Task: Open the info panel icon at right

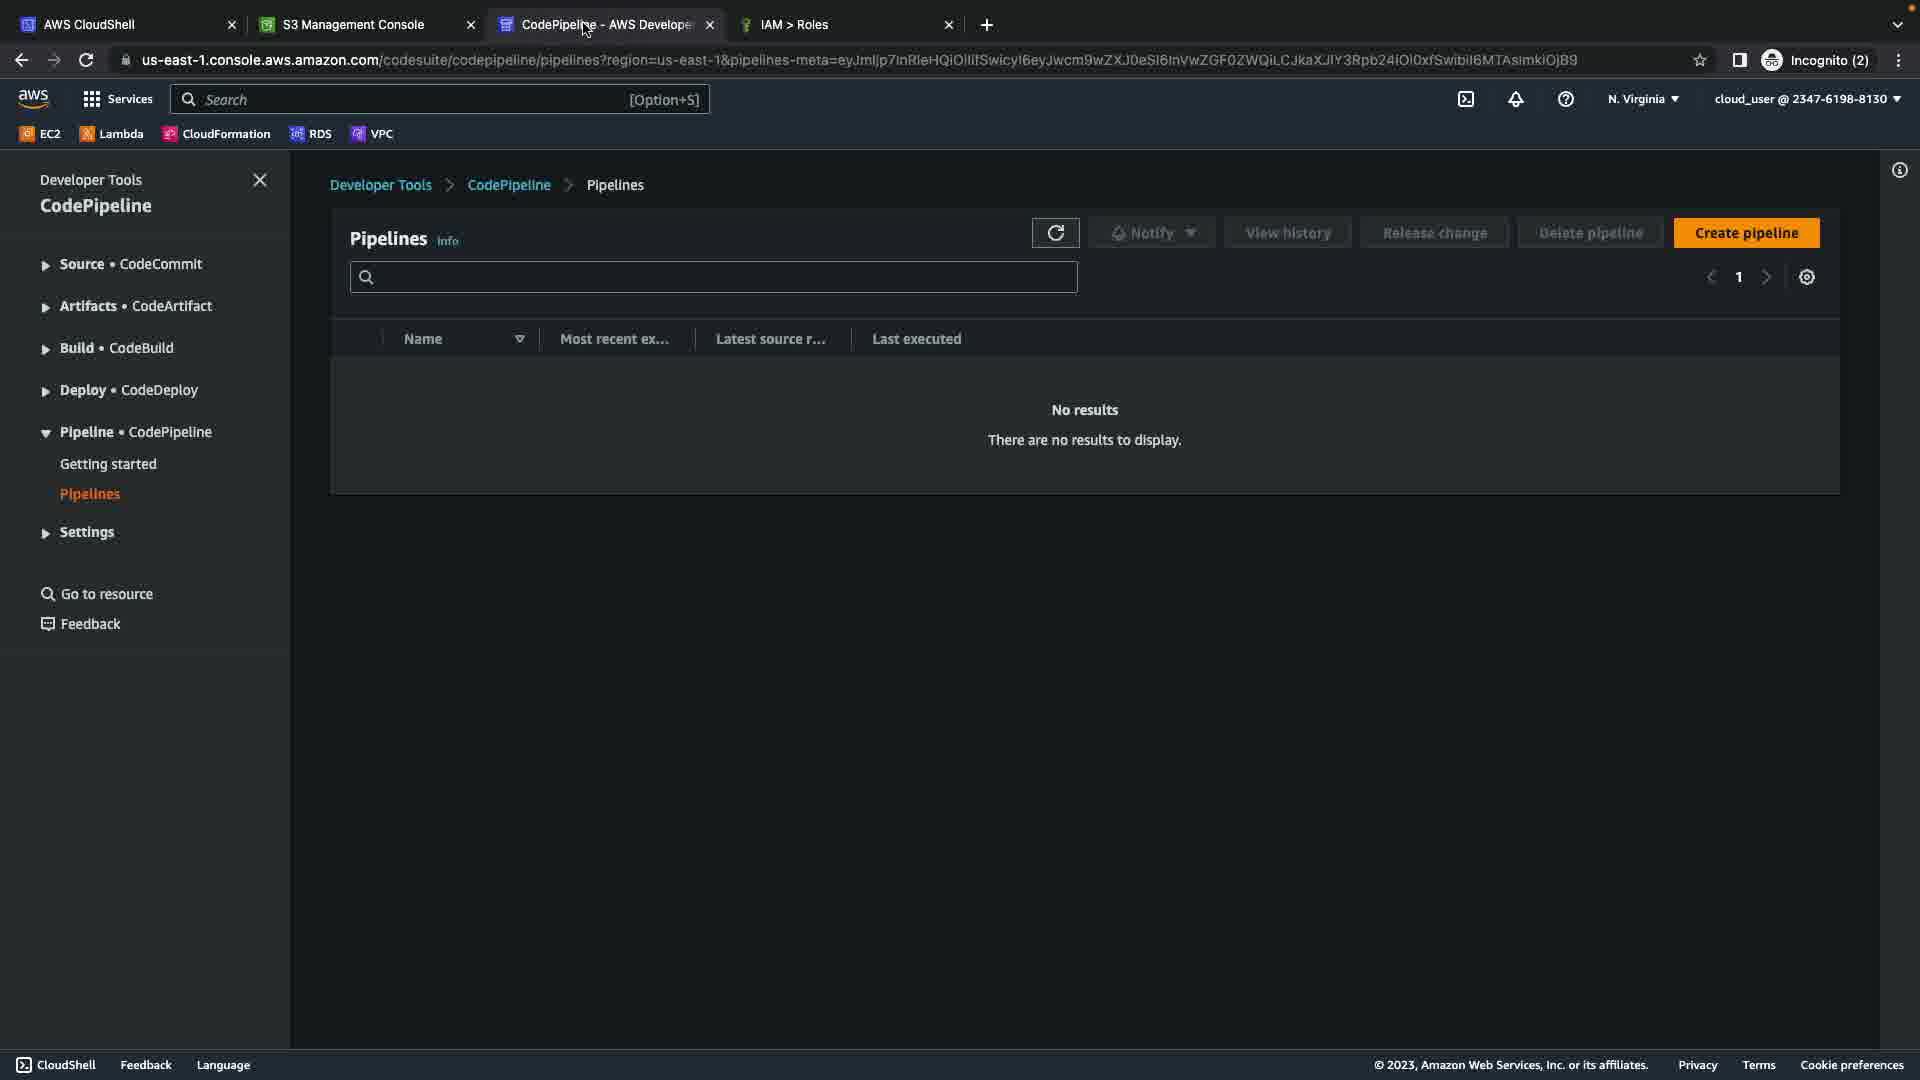Action: tap(1899, 170)
